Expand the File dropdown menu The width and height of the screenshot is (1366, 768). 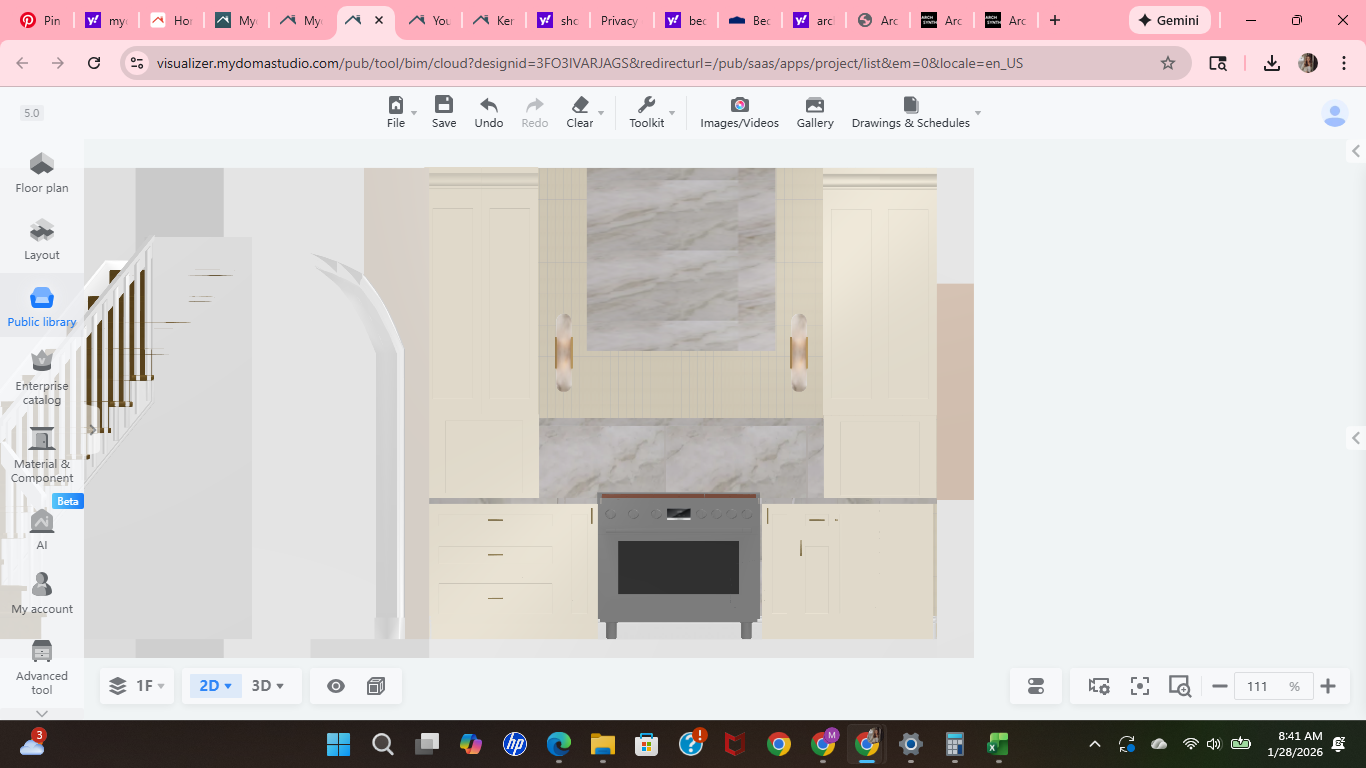[397, 111]
